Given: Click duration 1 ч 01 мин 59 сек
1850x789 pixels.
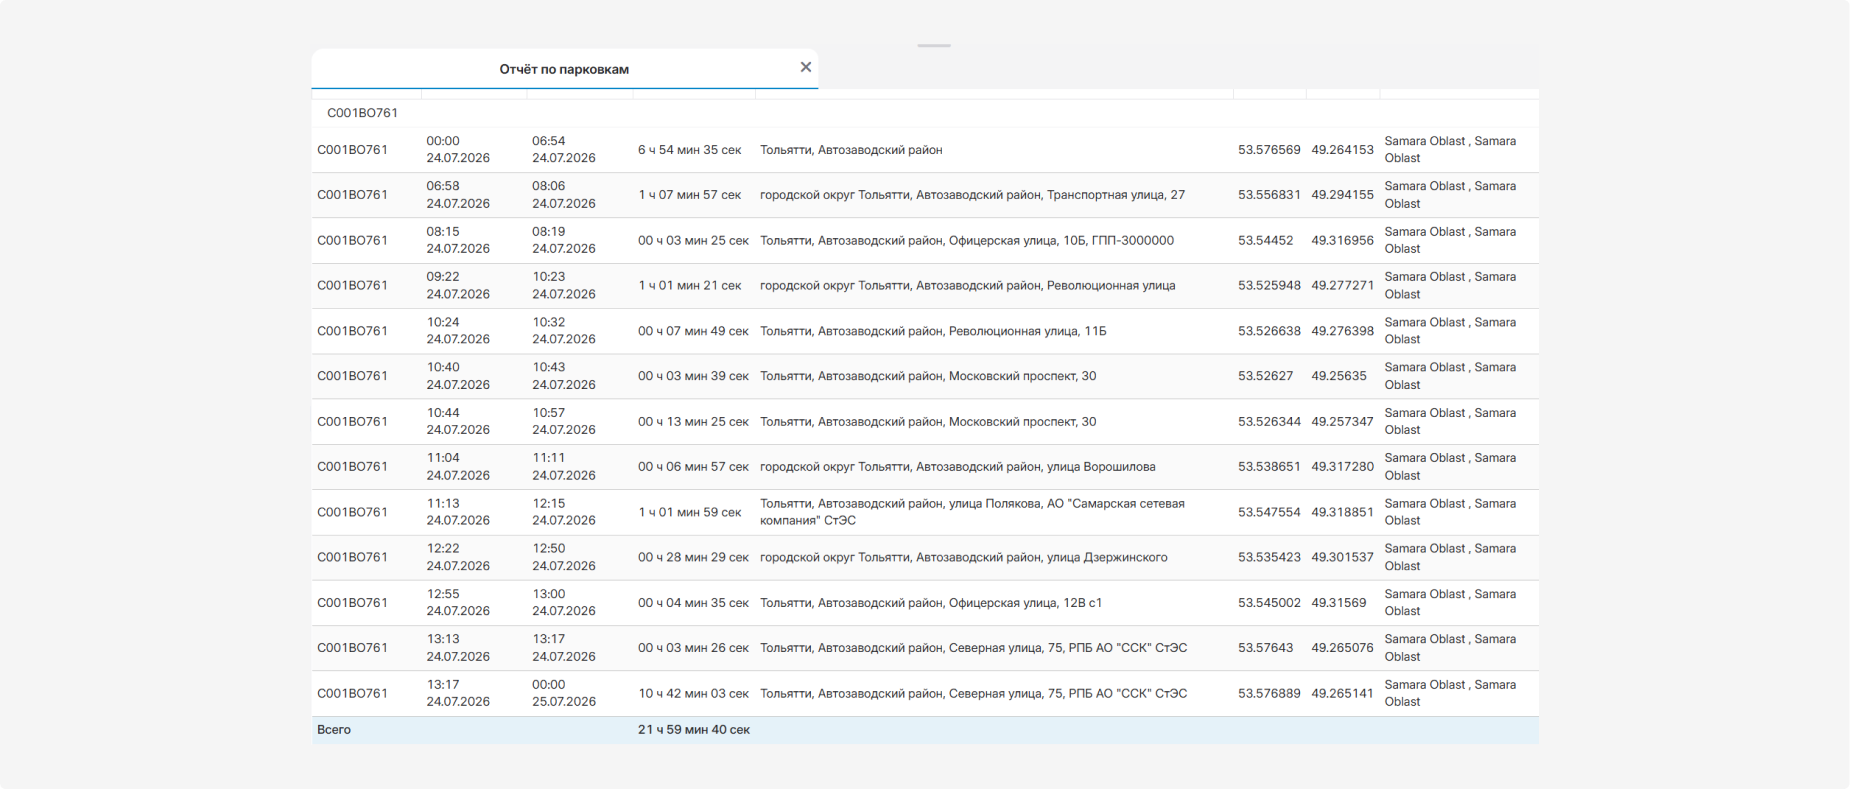Looking at the screenshot, I should pos(690,512).
